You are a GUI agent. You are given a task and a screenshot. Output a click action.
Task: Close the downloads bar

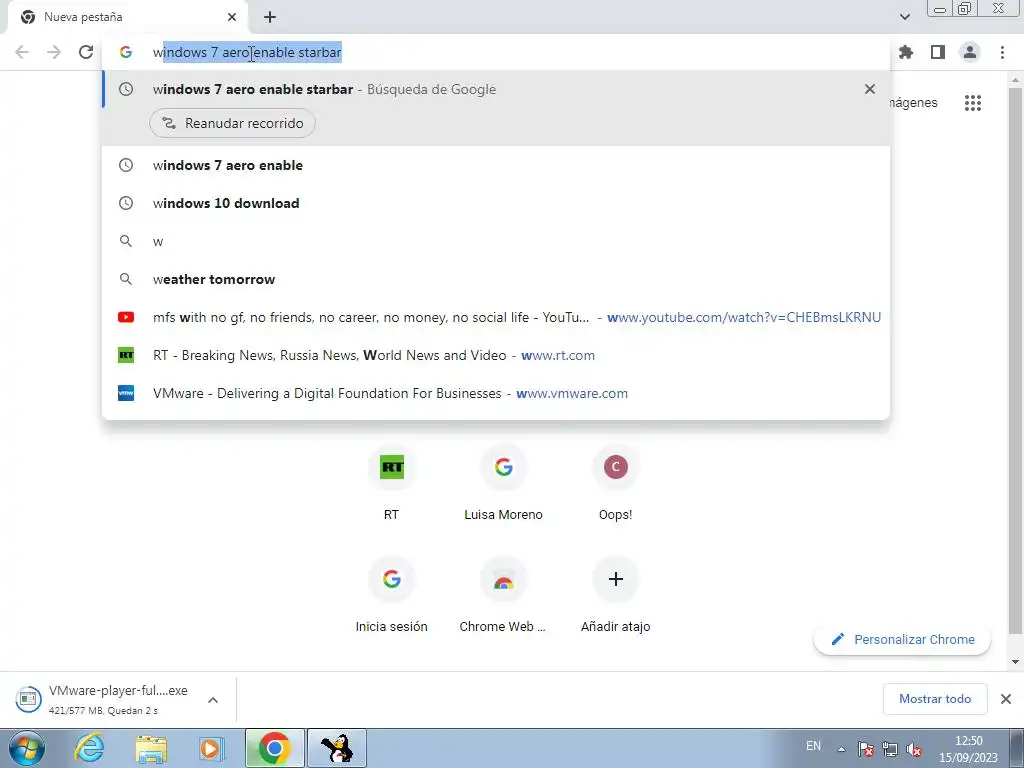click(x=1006, y=699)
